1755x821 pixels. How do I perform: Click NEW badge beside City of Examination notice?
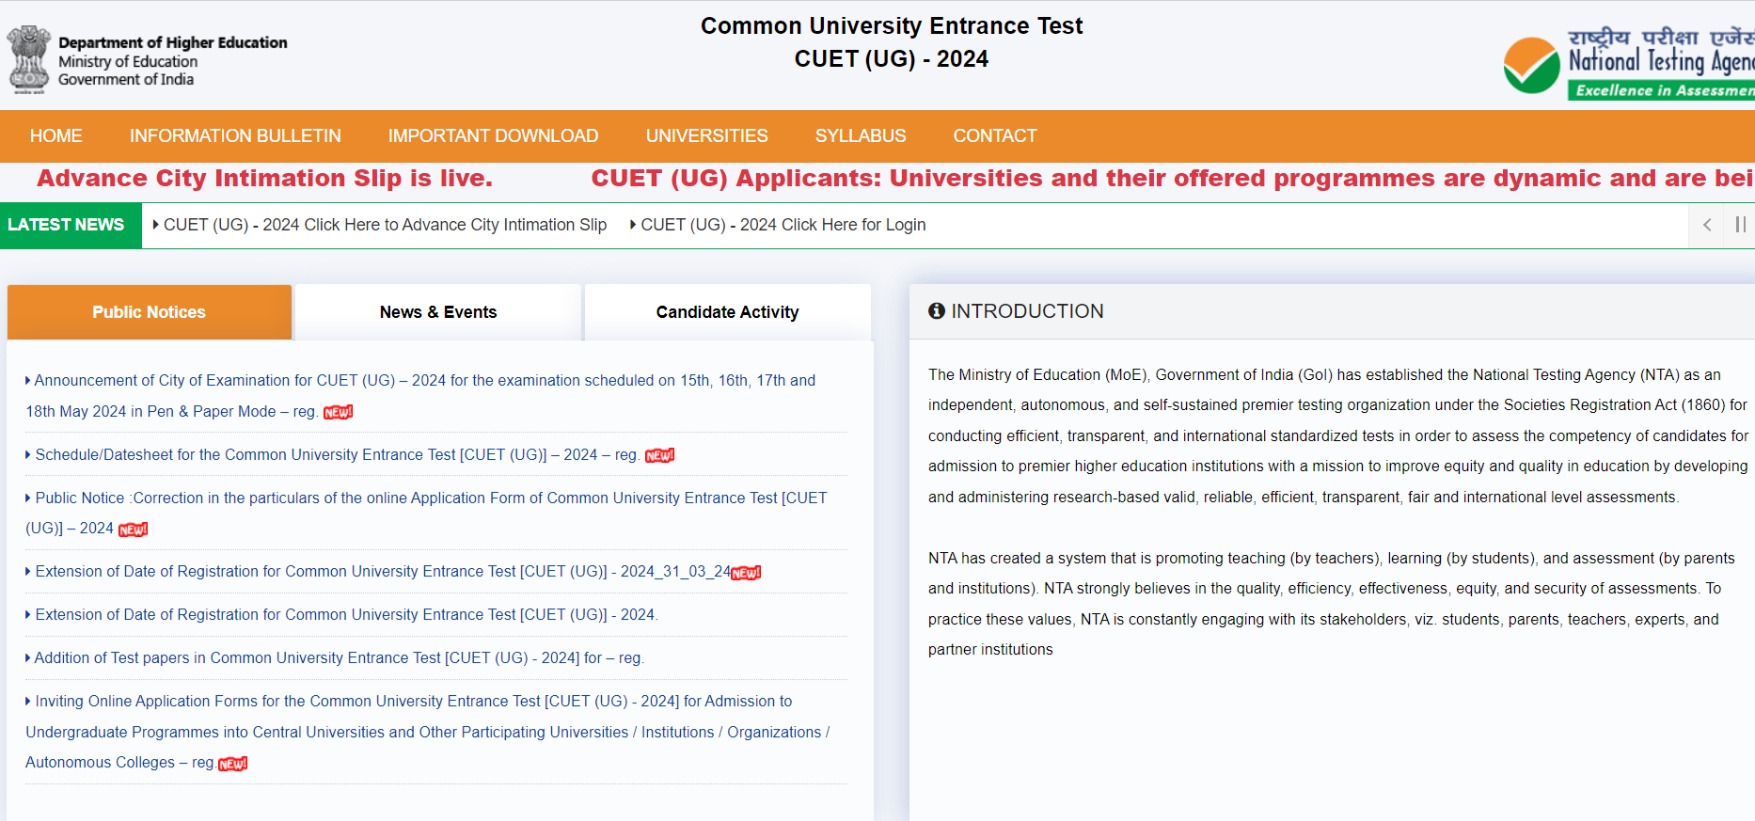tap(338, 412)
